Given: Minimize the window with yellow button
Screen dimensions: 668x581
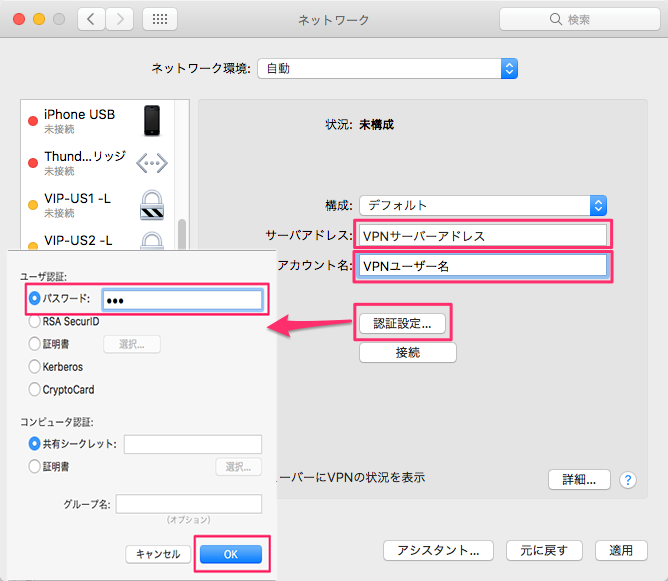Looking at the screenshot, I should tap(39, 19).
